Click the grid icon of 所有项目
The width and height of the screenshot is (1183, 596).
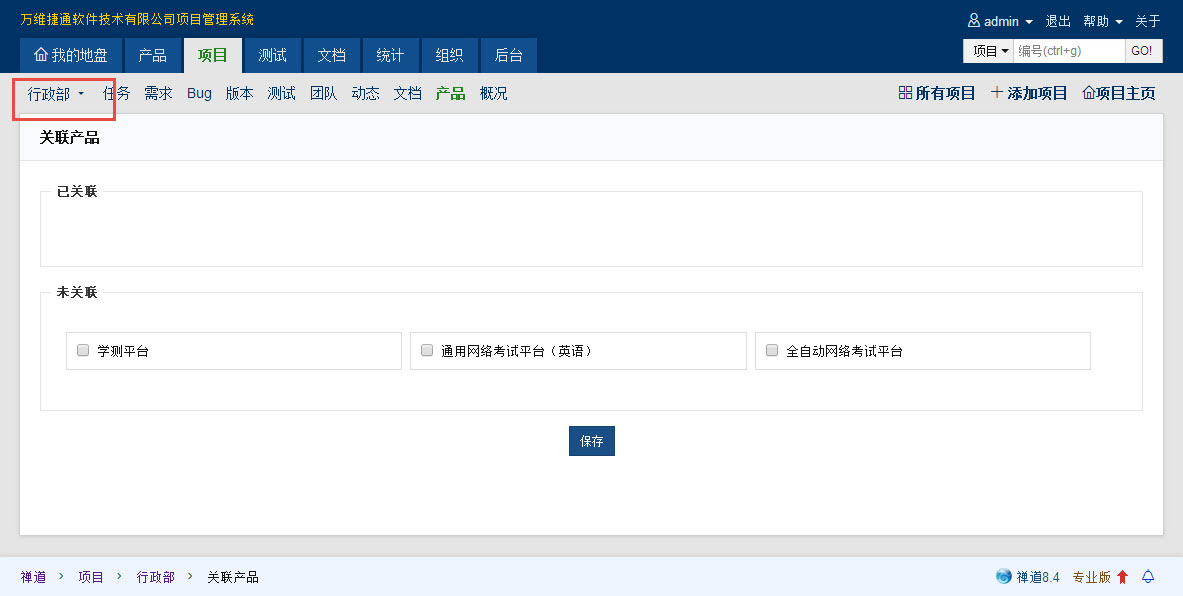coord(905,93)
